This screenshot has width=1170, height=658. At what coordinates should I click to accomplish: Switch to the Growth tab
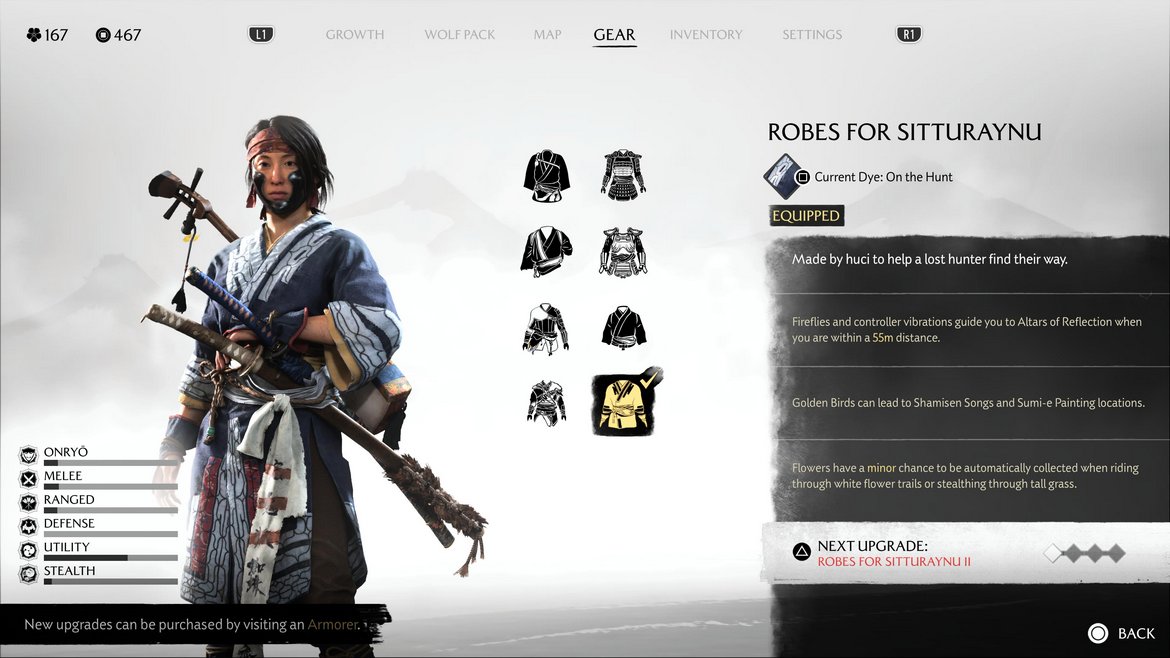coord(354,34)
